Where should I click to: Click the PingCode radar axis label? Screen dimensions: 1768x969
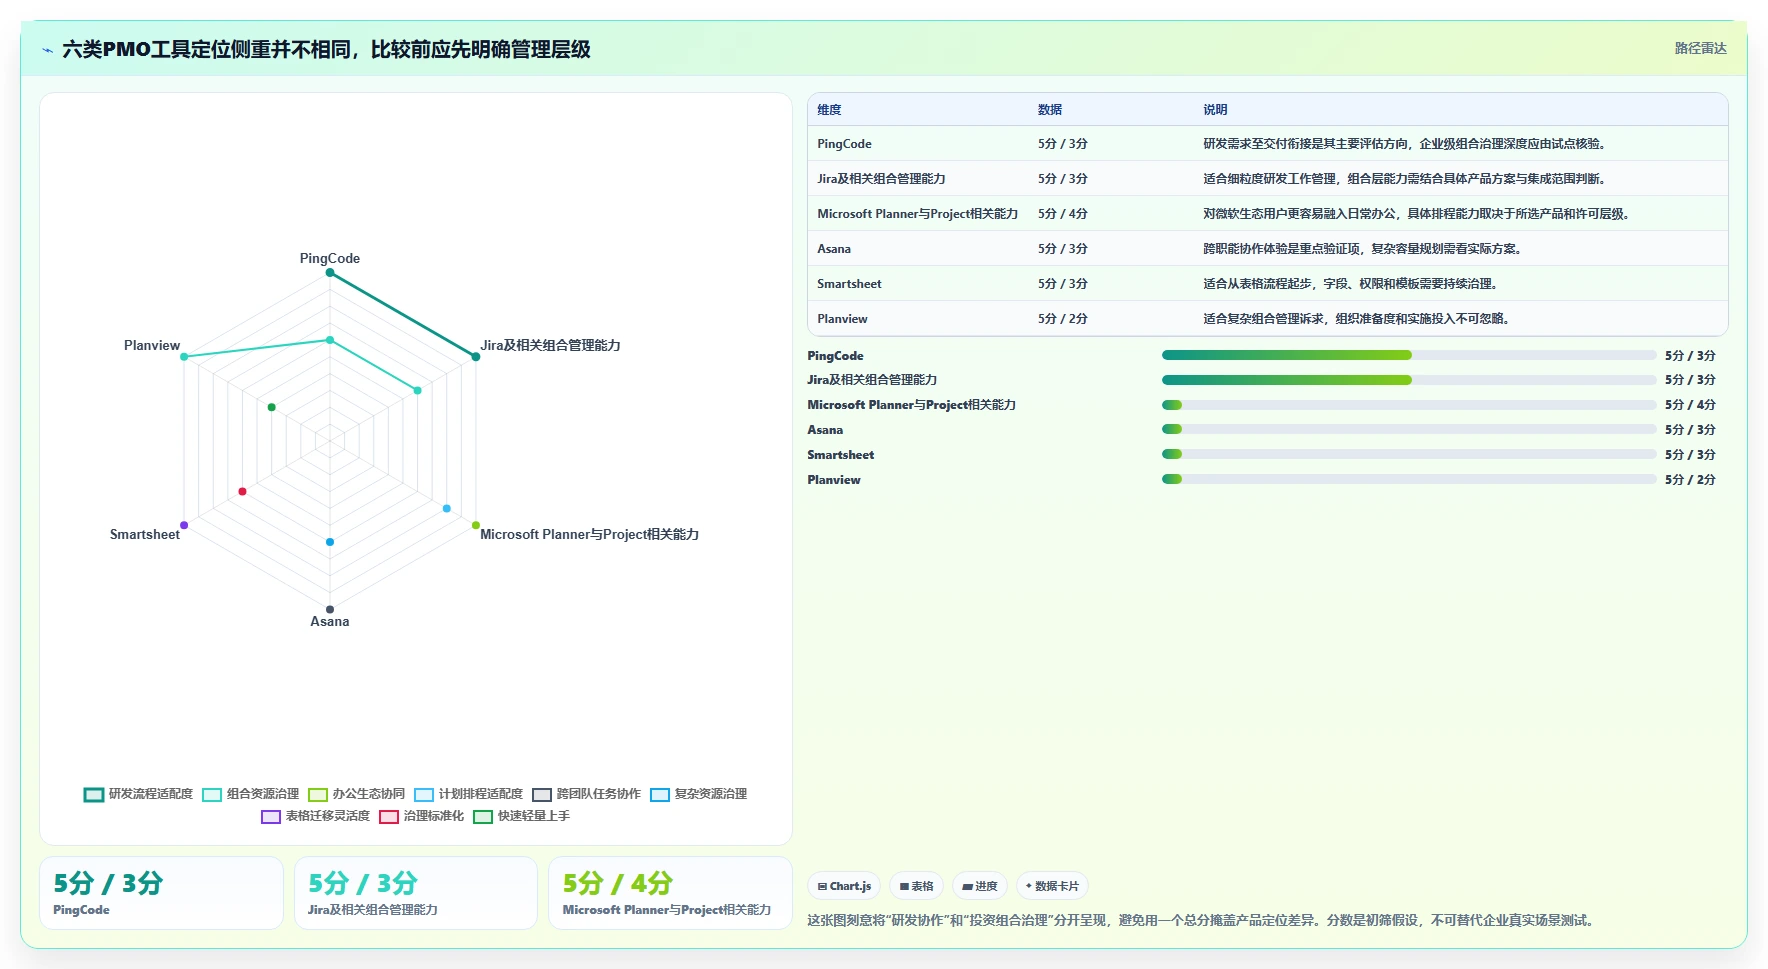tap(330, 258)
